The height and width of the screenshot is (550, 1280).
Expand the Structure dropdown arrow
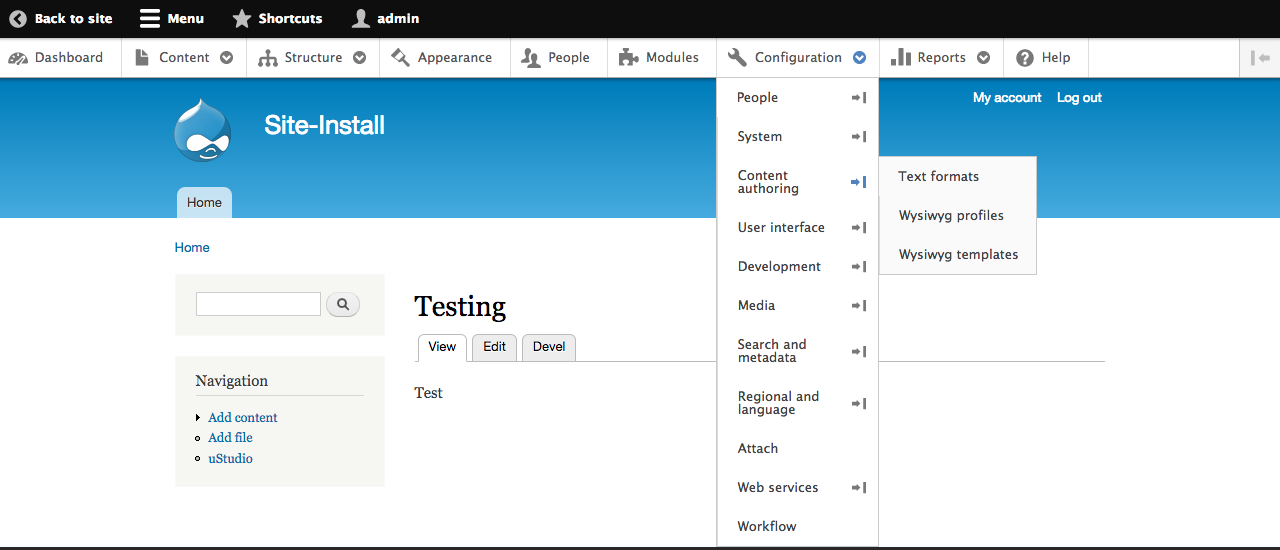point(359,58)
